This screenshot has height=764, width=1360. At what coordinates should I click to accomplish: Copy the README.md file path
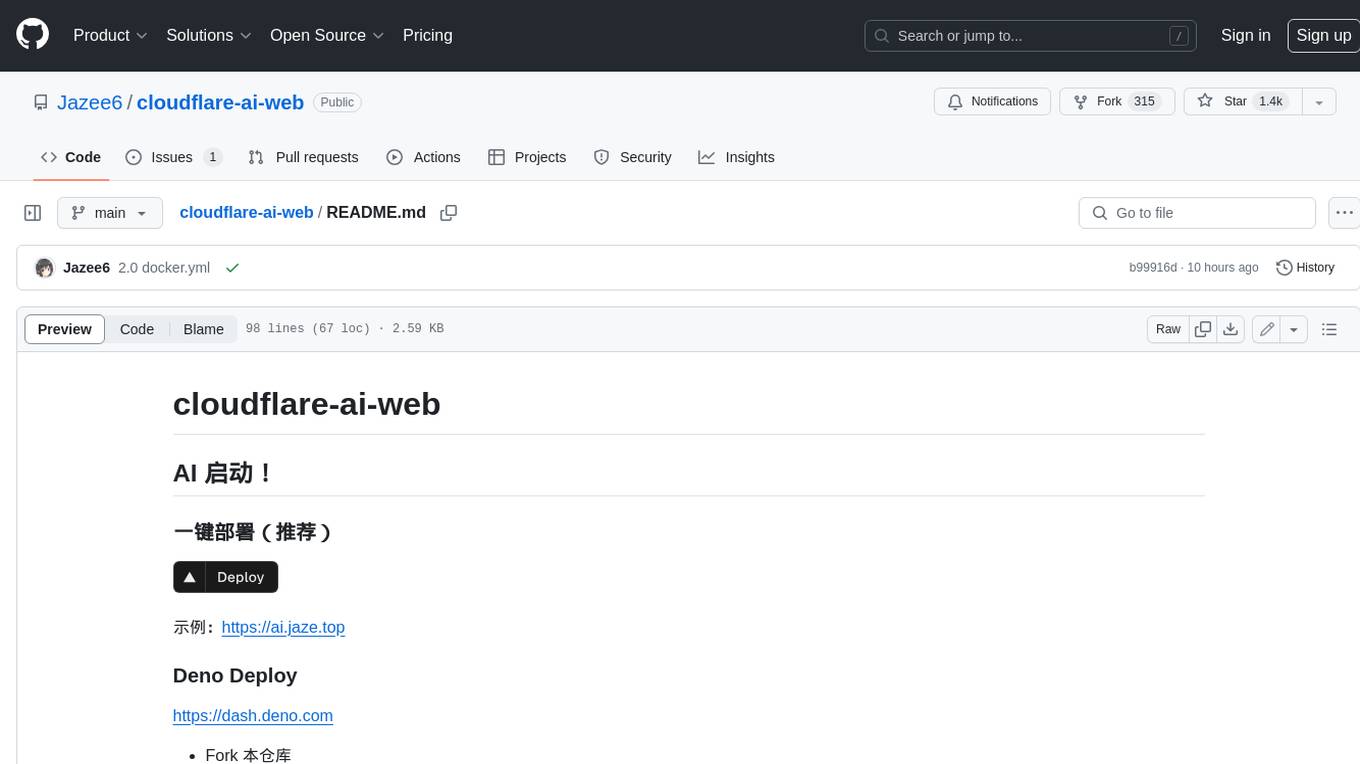(449, 213)
